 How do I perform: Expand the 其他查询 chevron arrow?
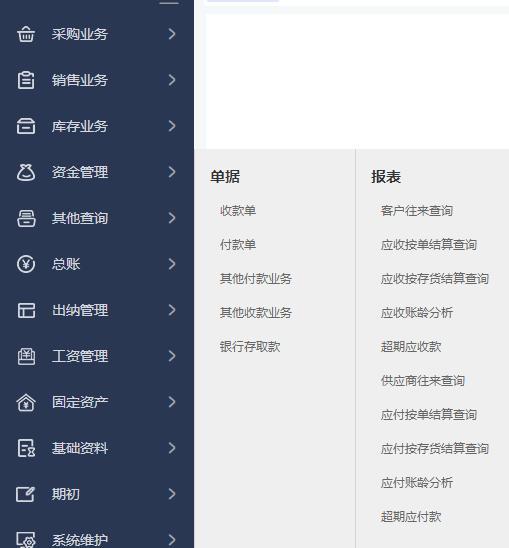click(x=172, y=218)
